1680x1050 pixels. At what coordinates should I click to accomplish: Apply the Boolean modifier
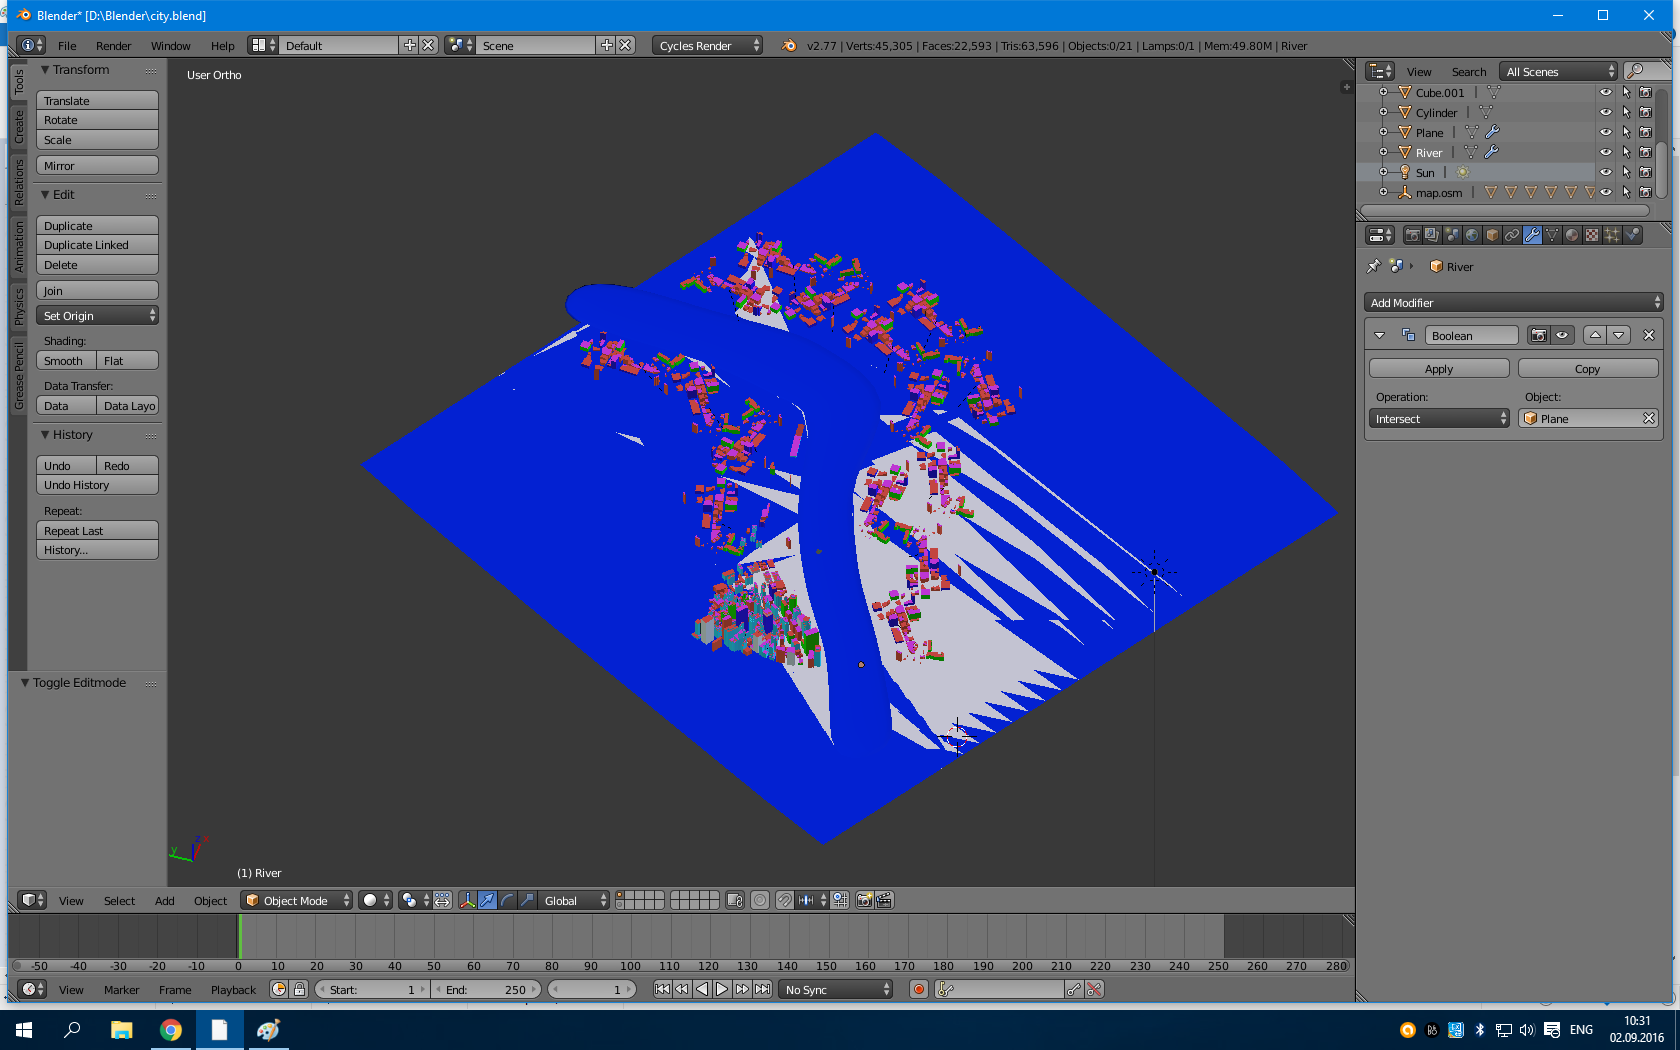(x=1439, y=368)
